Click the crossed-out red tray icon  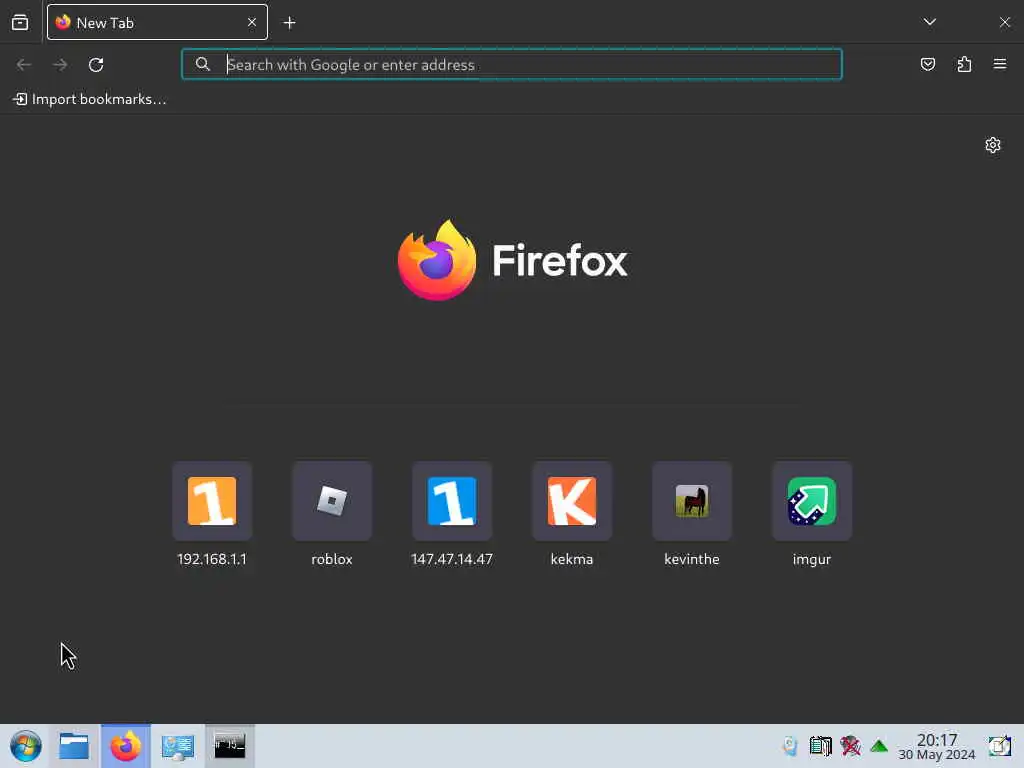point(850,746)
